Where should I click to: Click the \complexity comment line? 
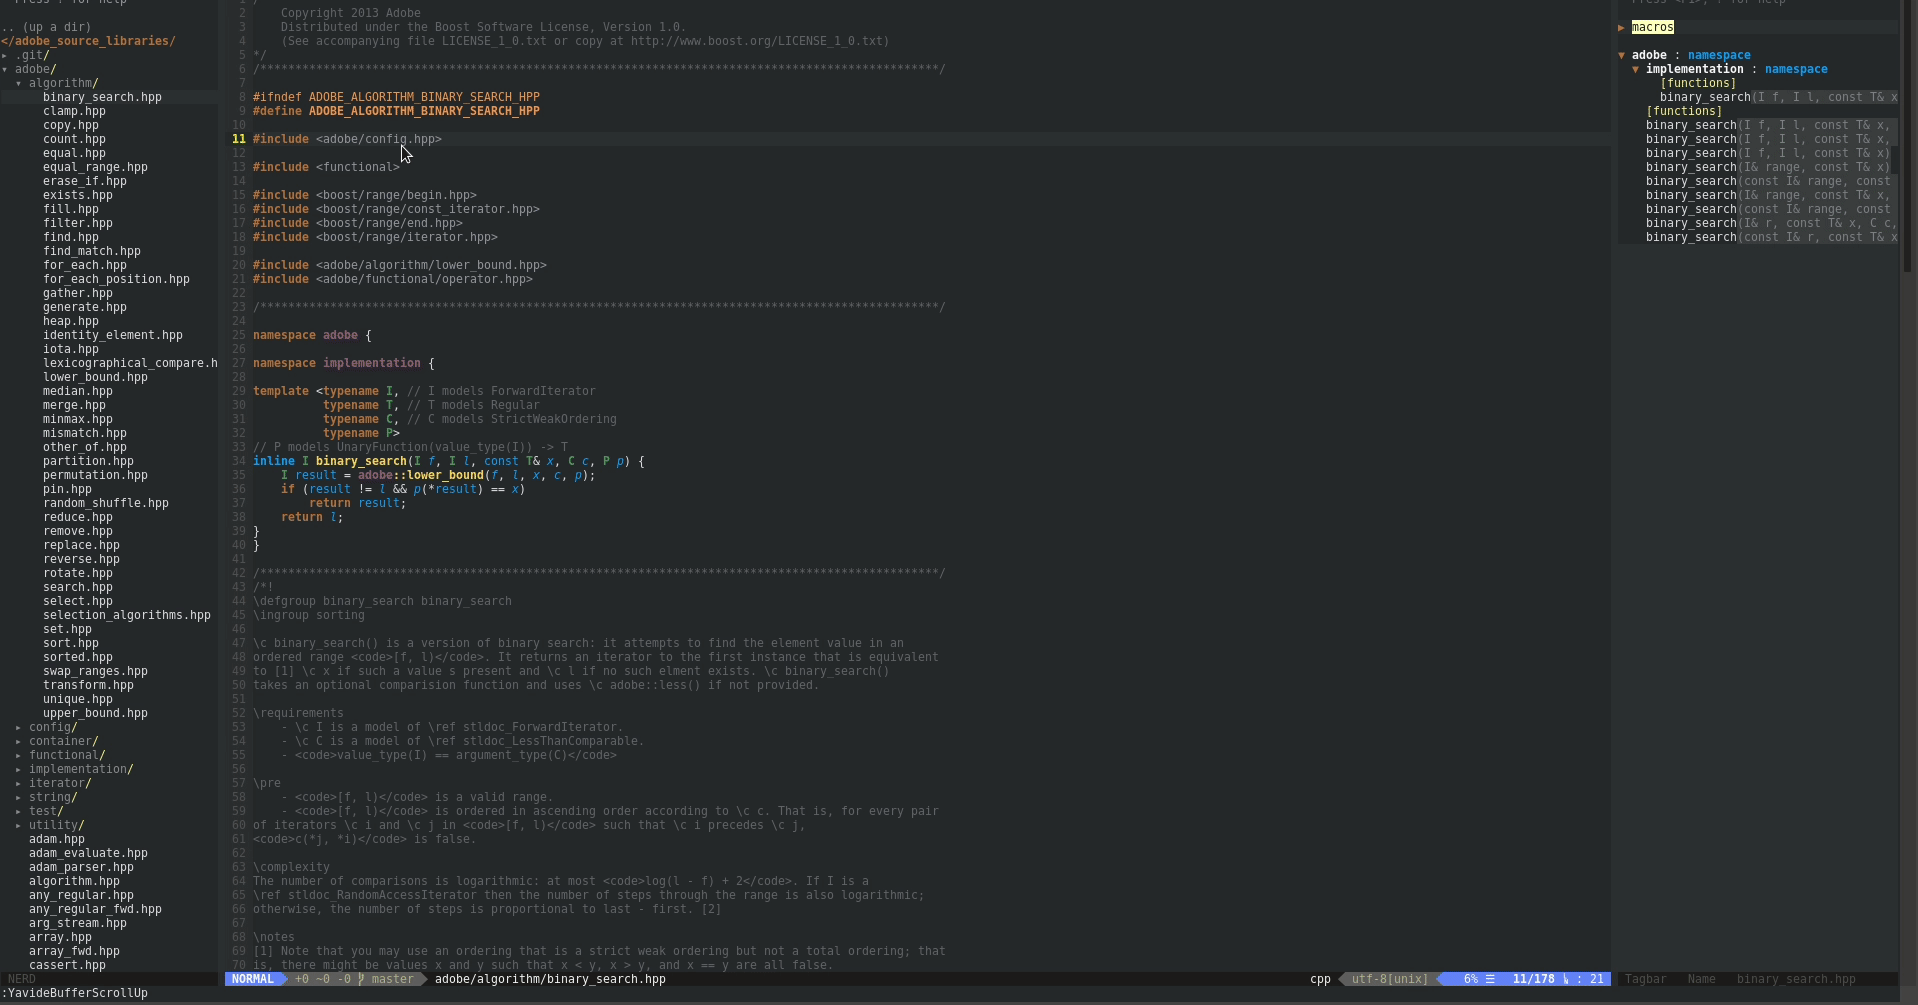[x=291, y=867]
